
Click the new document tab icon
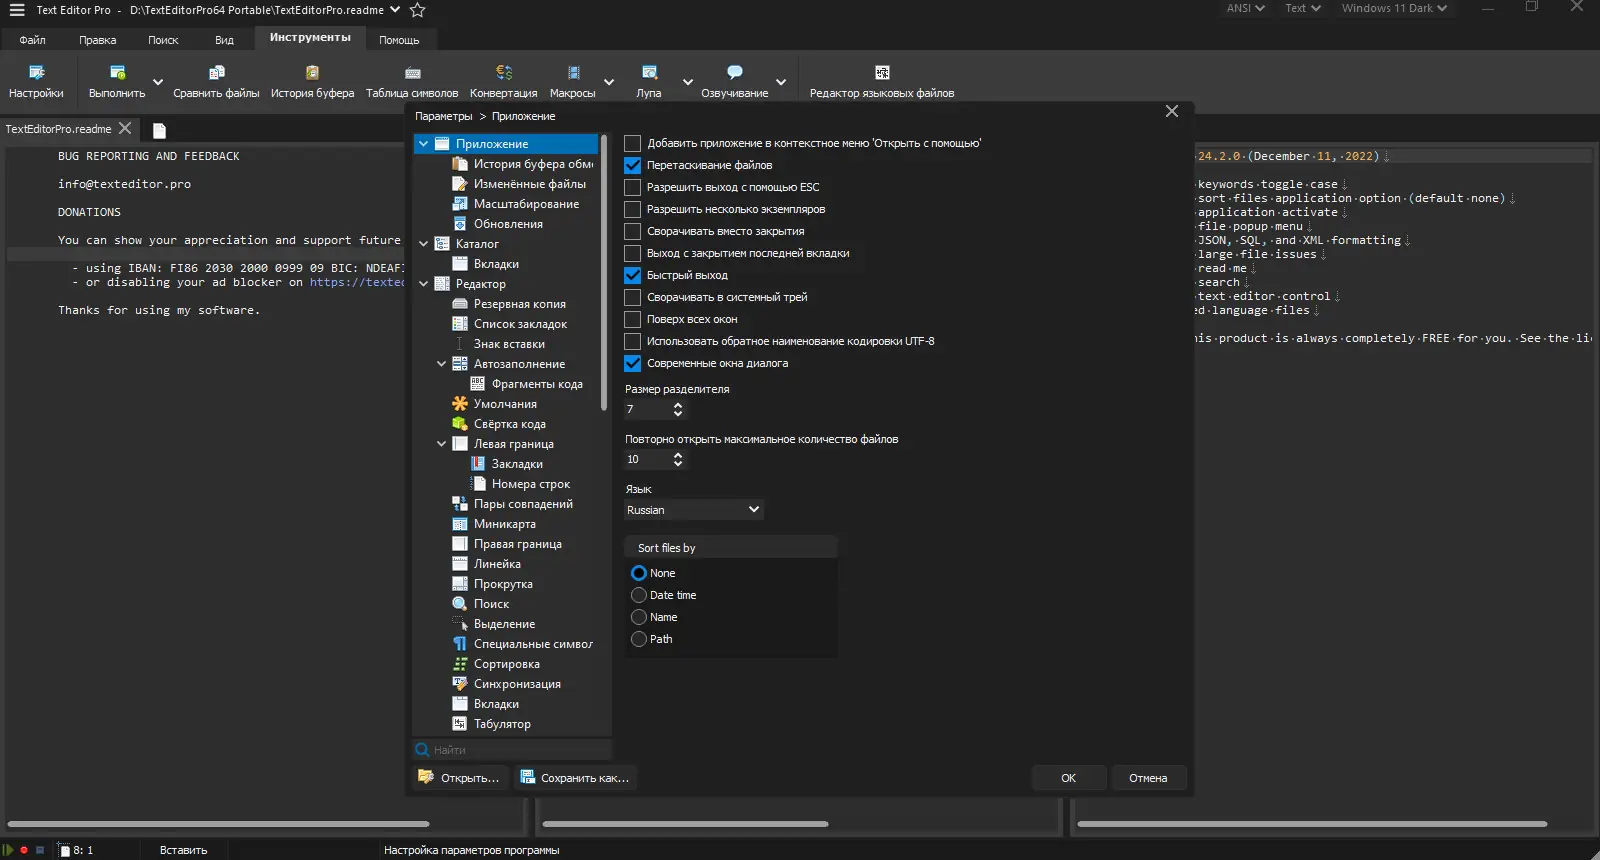(159, 130)
